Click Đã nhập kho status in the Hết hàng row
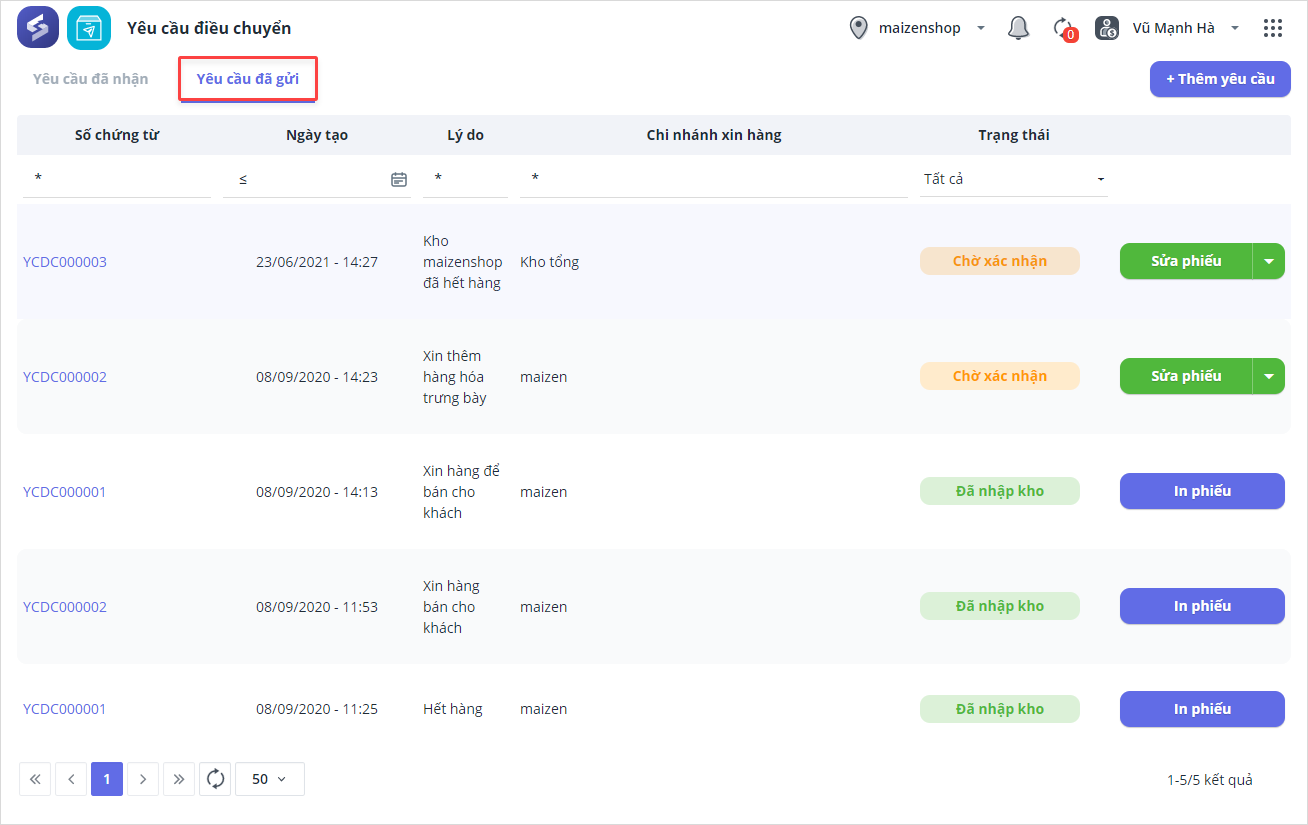The image size is (1308, 825). point(1000,709)
